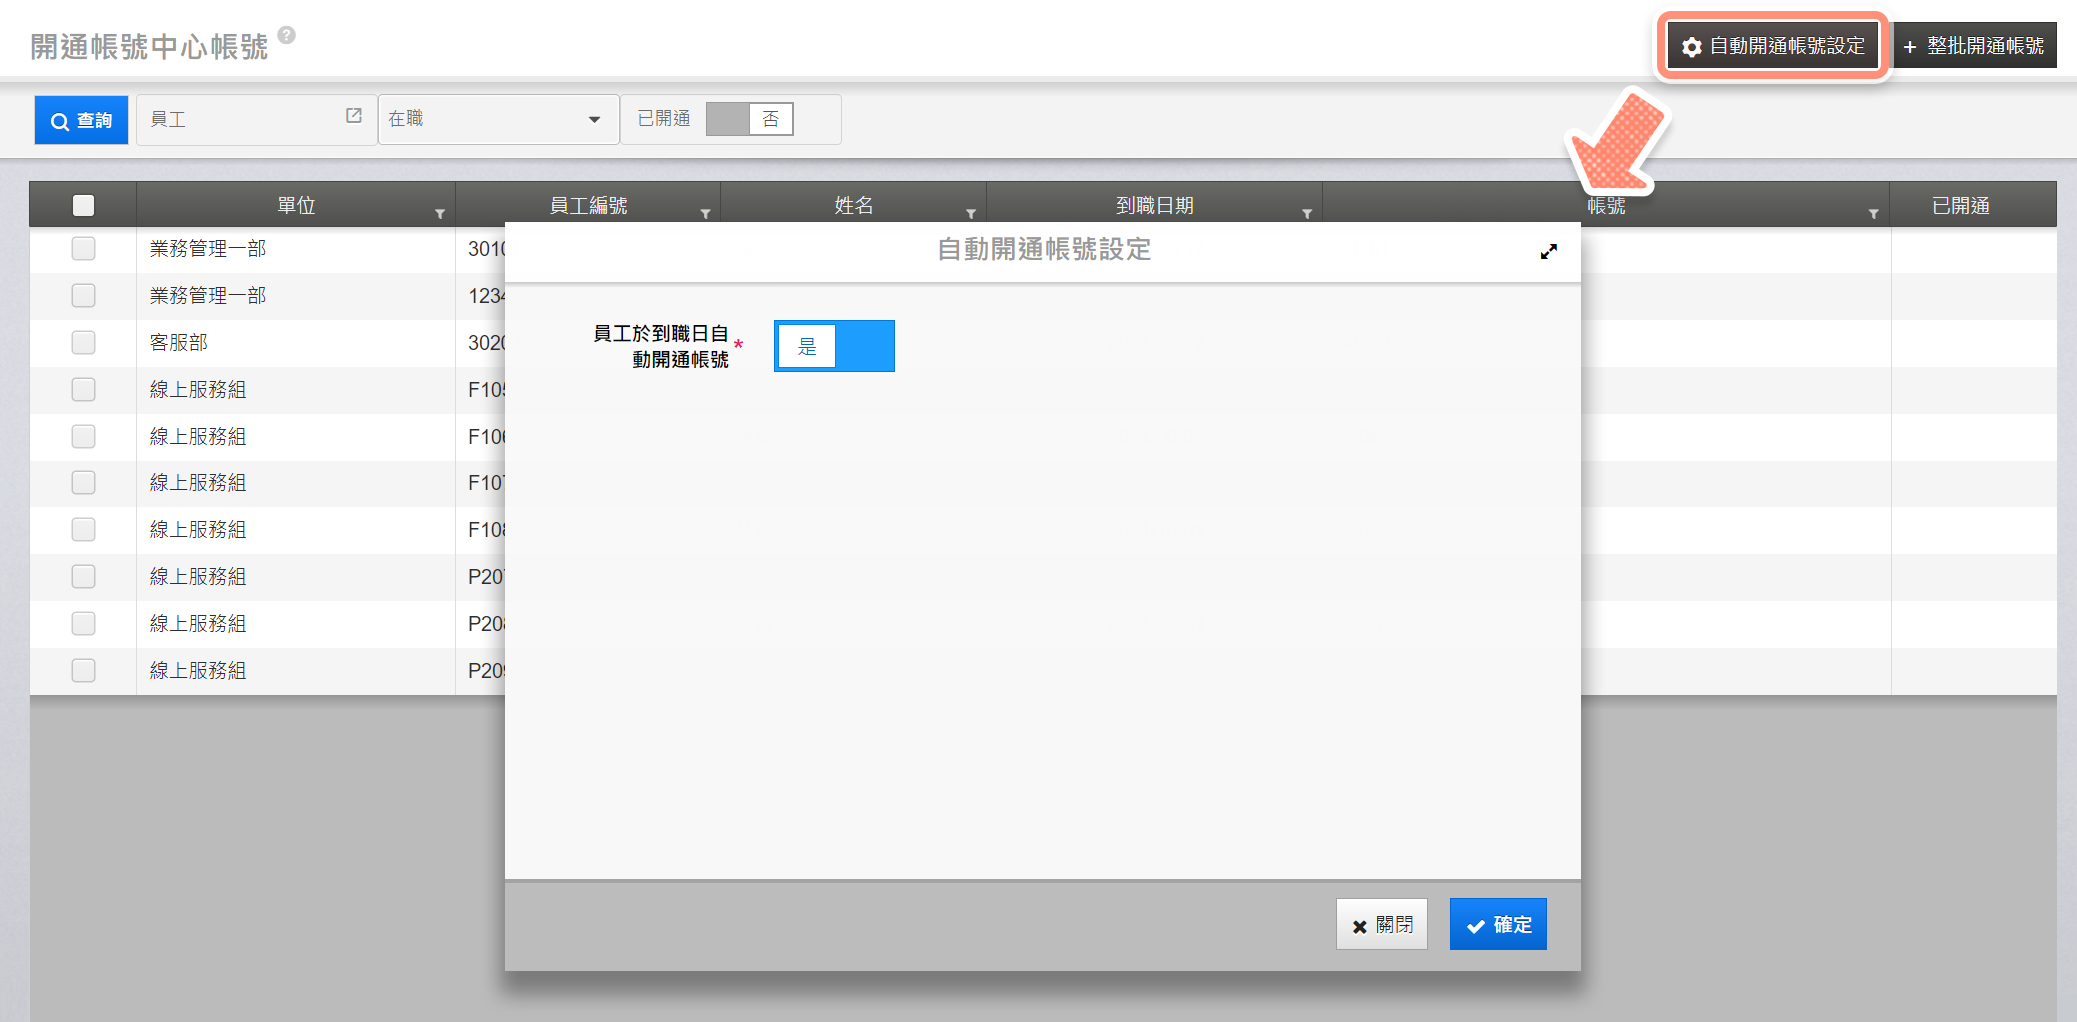The width and height of the screenshot is (2077, 1022).
Task: Toggle the 已開通 filter switch
Action: tap(749, 119)
